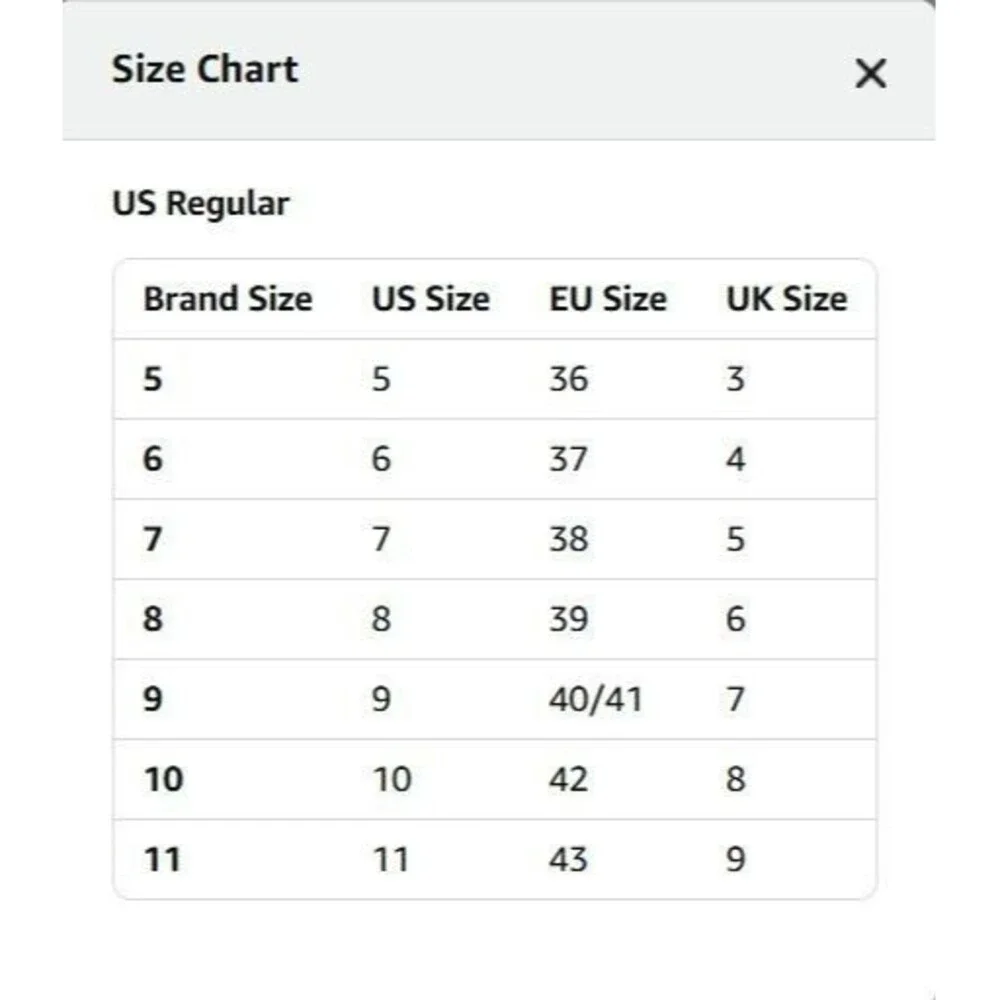Click EU size 36 cell
The width and height of the screenshot is (1000, 1000).
[x=568, y=379]
